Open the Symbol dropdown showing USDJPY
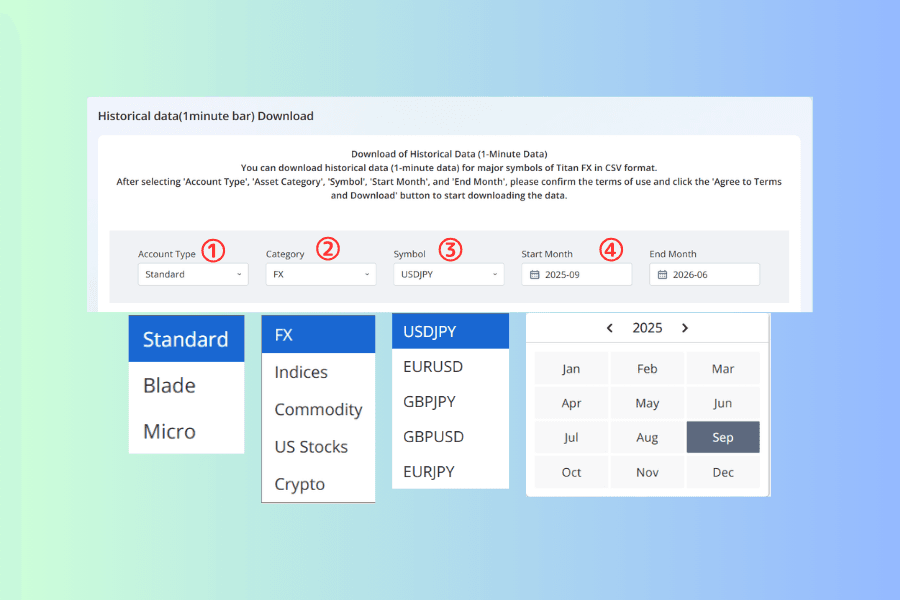This screenshot has height=600, width=900. [449, 274]
